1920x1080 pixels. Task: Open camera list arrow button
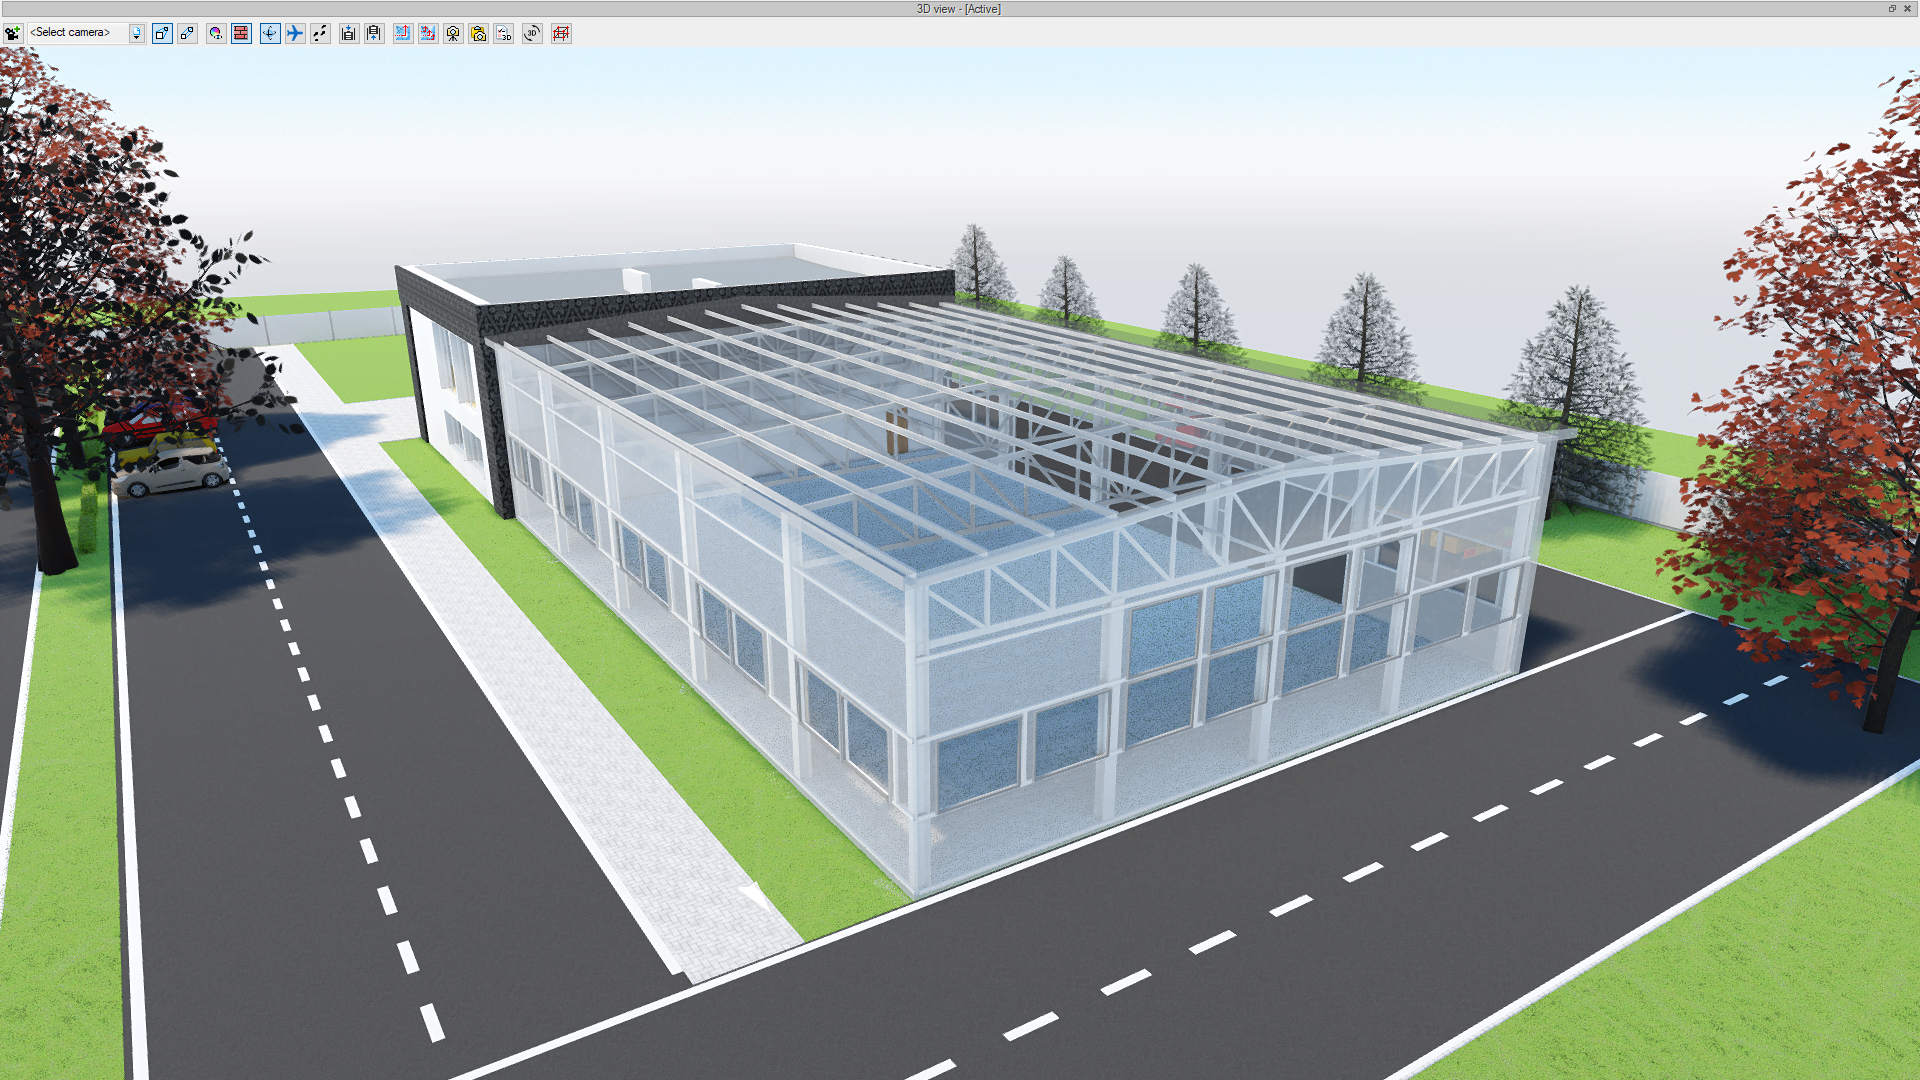(x=137, y=33)
